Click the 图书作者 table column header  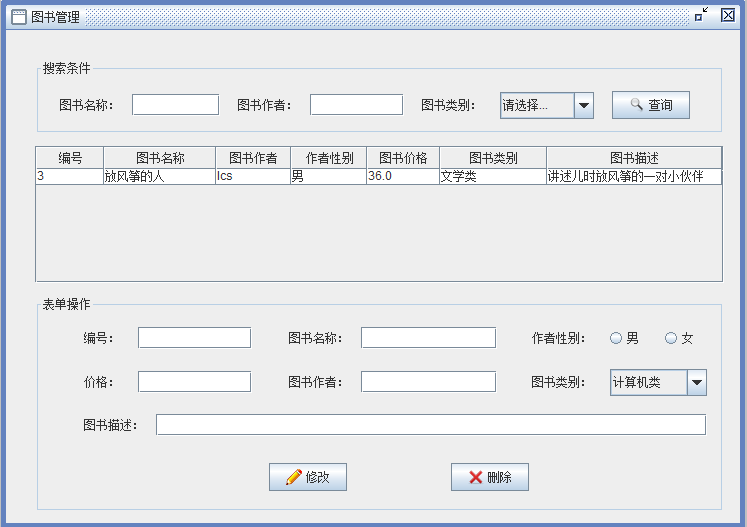click(253, 158)
